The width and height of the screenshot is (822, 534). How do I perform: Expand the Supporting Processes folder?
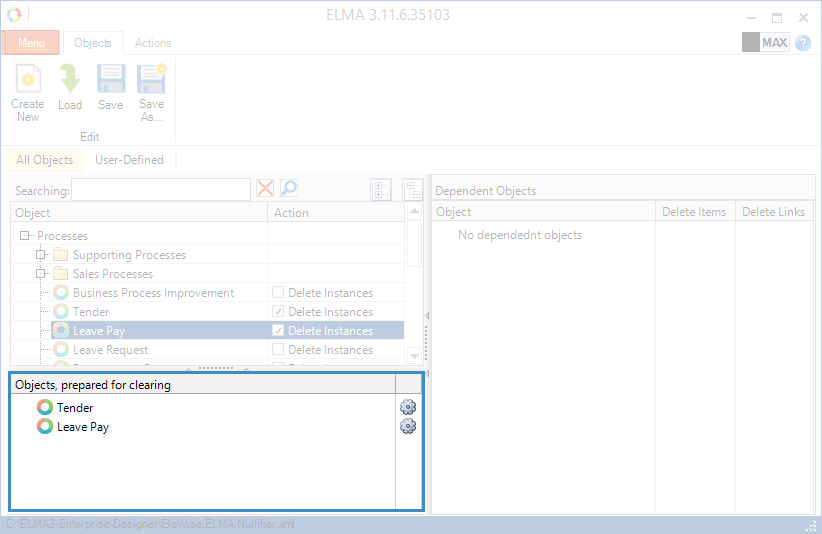(x=41, y=255)
